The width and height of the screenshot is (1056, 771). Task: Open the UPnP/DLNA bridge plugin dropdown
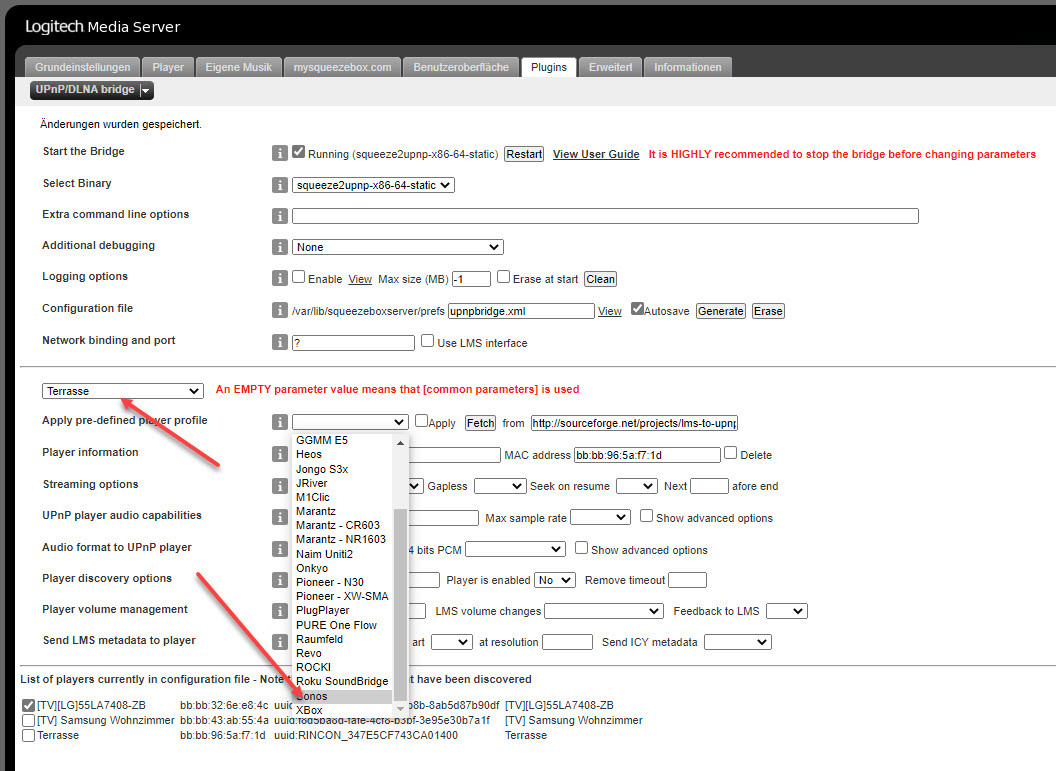click(92, 90)
